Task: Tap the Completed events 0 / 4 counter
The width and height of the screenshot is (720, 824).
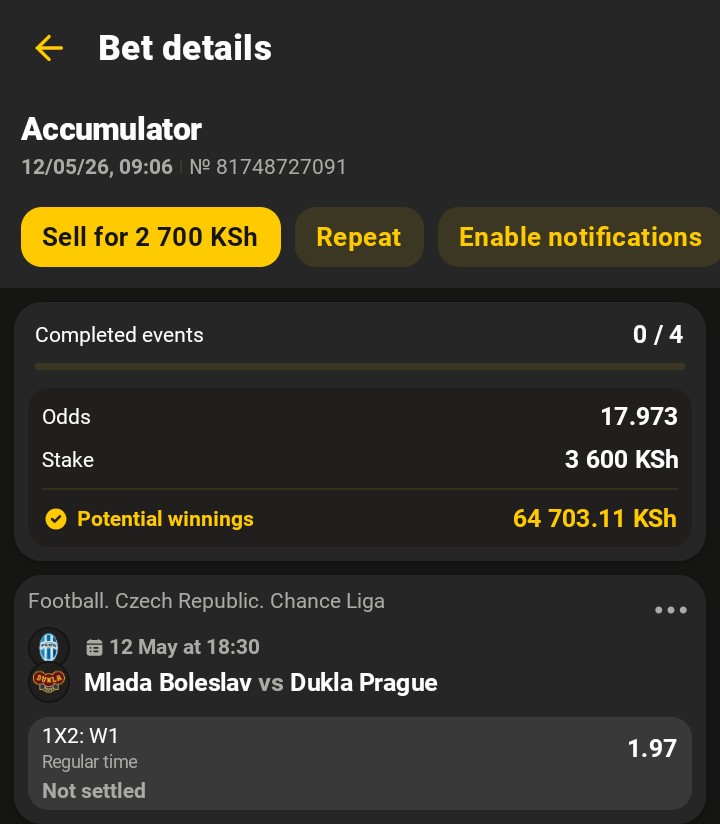Action: (658, 335)
